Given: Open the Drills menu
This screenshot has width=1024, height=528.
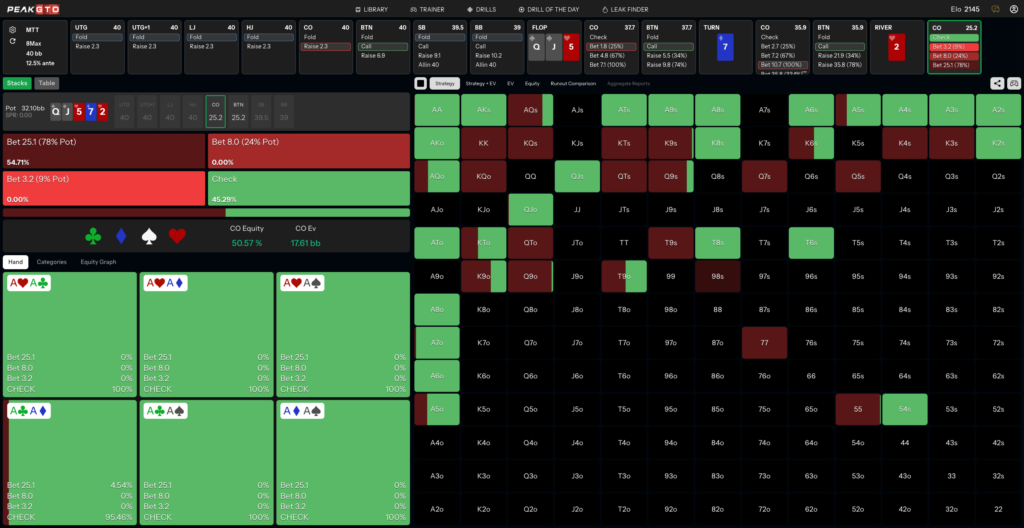Looking at the screenshot, I should coord(481,9).
